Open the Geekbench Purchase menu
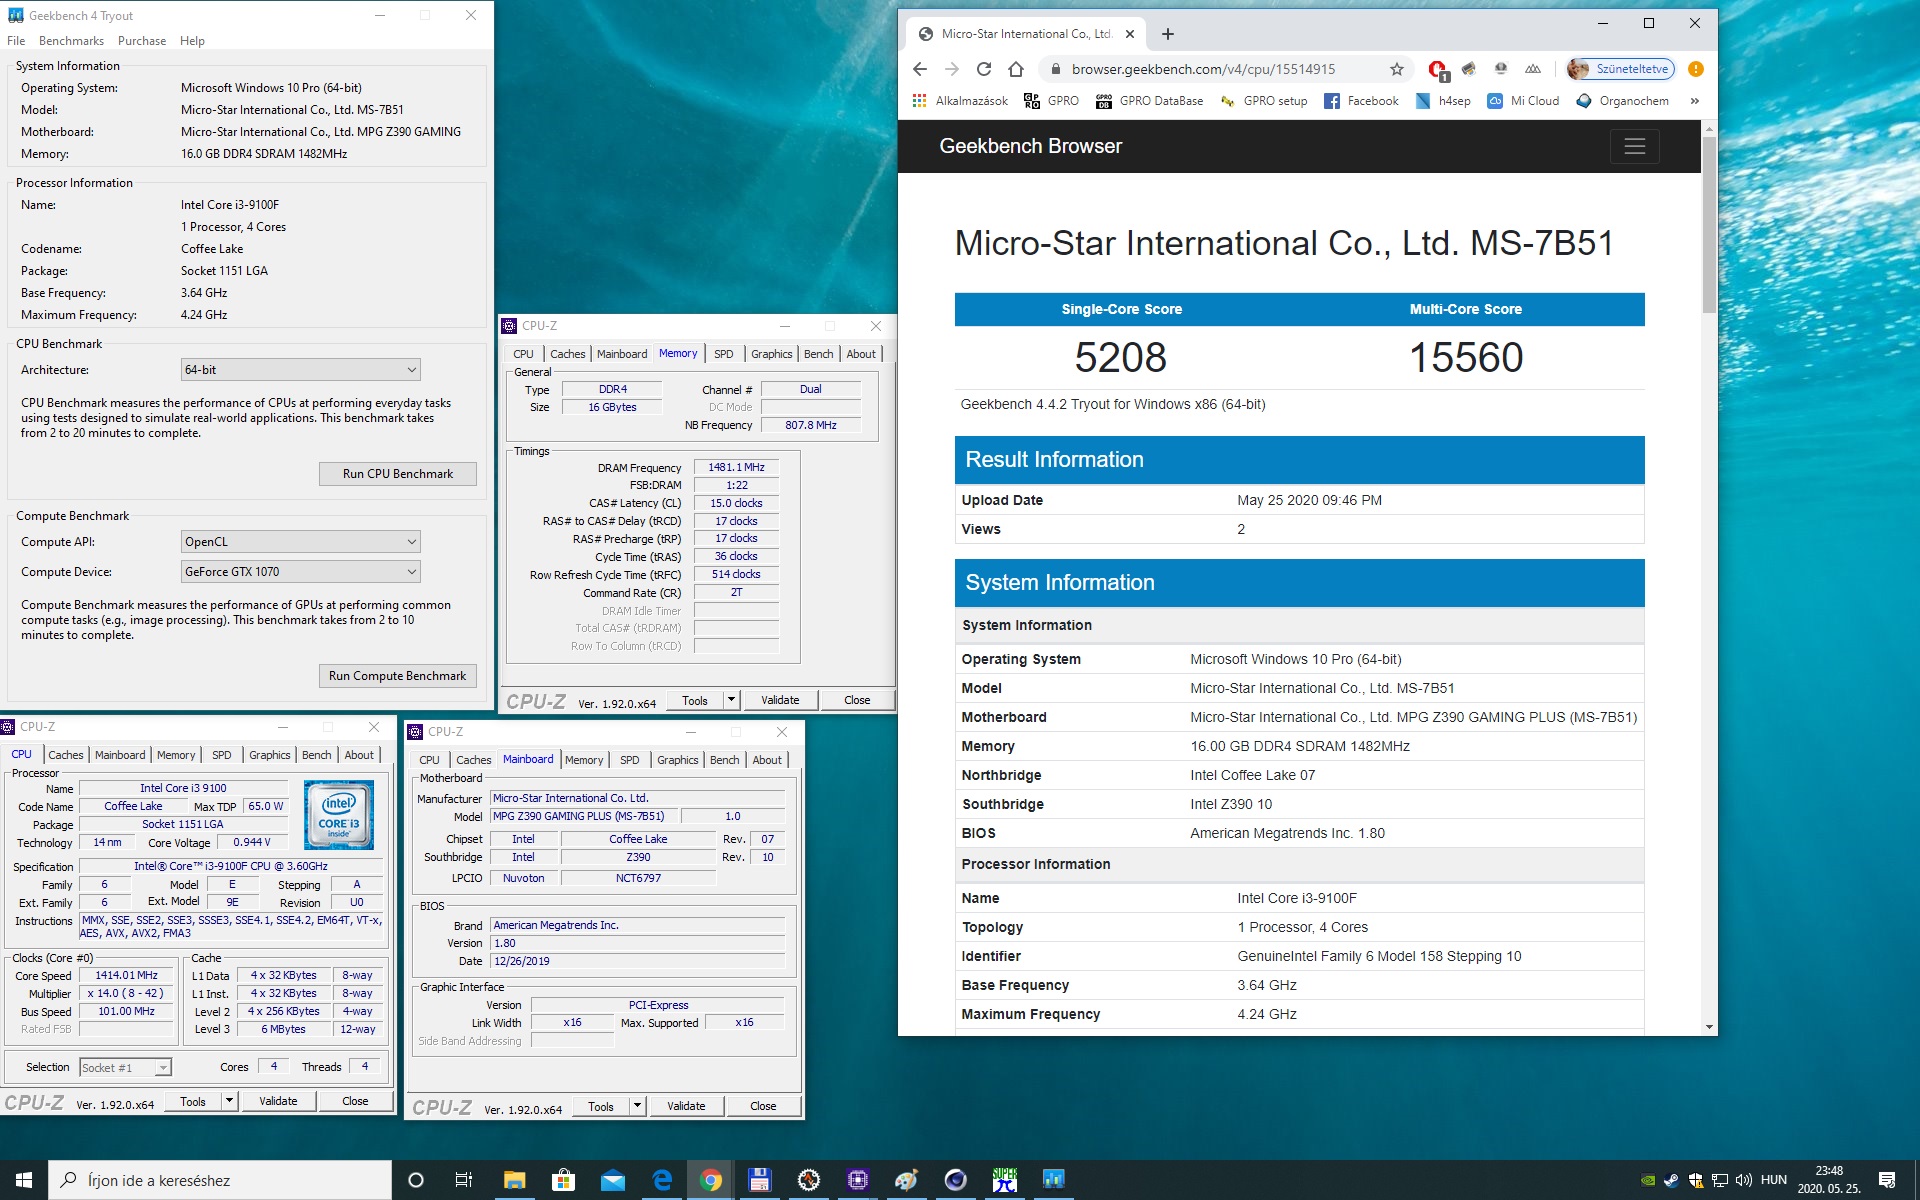The image size is (1920, 1200). pyautogui.click(x=142, y=41)
